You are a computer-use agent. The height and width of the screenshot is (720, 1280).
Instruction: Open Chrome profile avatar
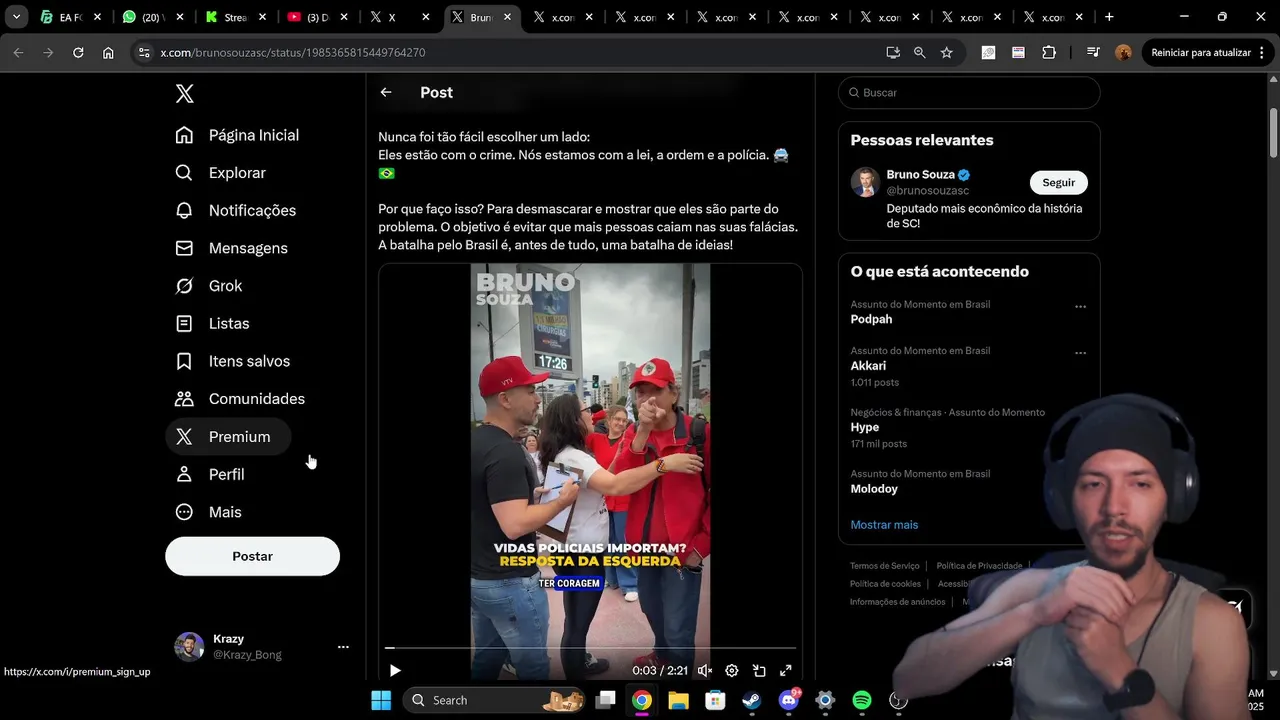1124,52
